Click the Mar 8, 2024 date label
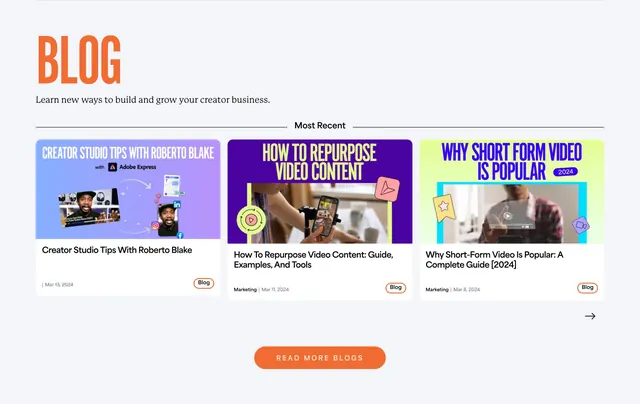640x404 pixels. coord(467,290)
